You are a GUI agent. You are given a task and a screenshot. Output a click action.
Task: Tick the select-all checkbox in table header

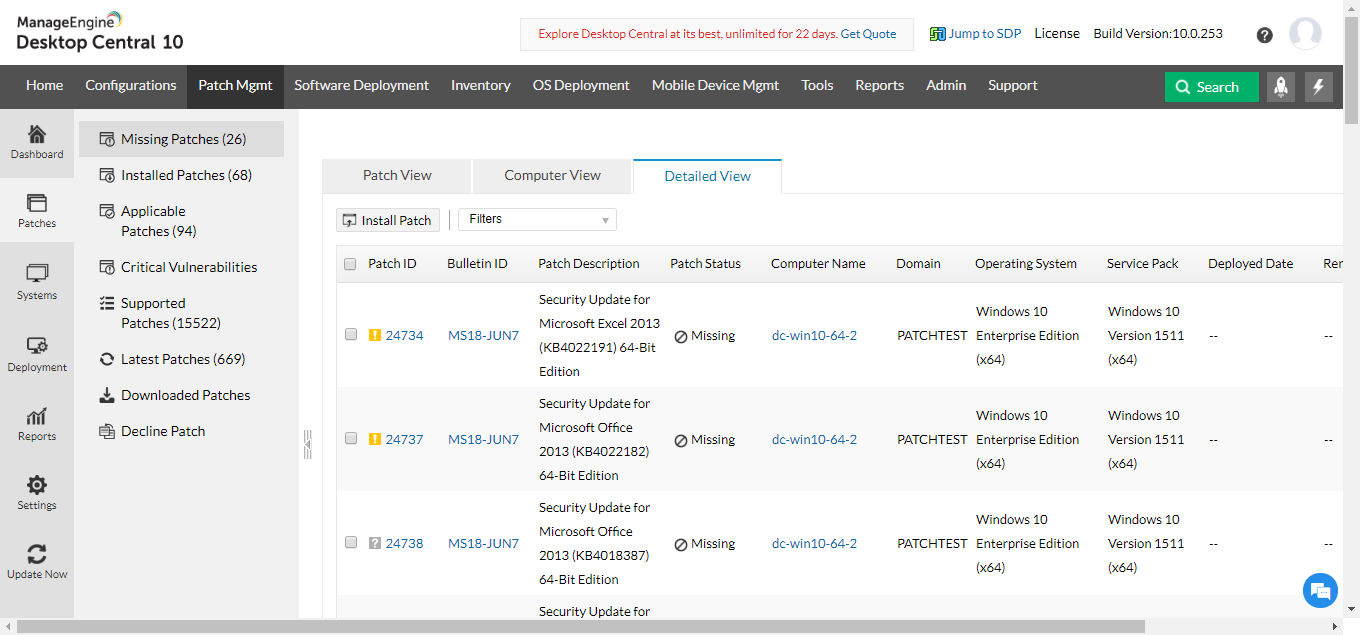pos(350,264)
